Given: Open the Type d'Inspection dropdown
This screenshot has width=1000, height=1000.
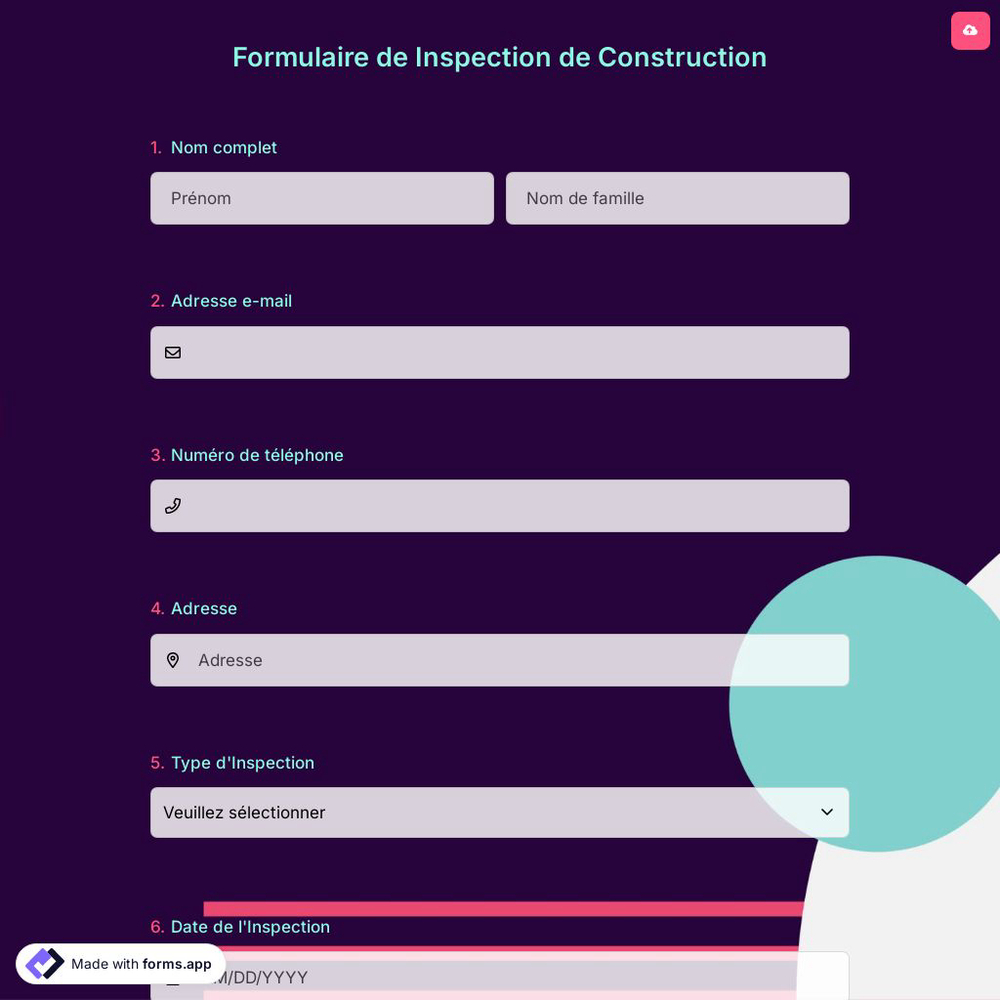Looking at the screenshot, I should (x=500, y=812).
